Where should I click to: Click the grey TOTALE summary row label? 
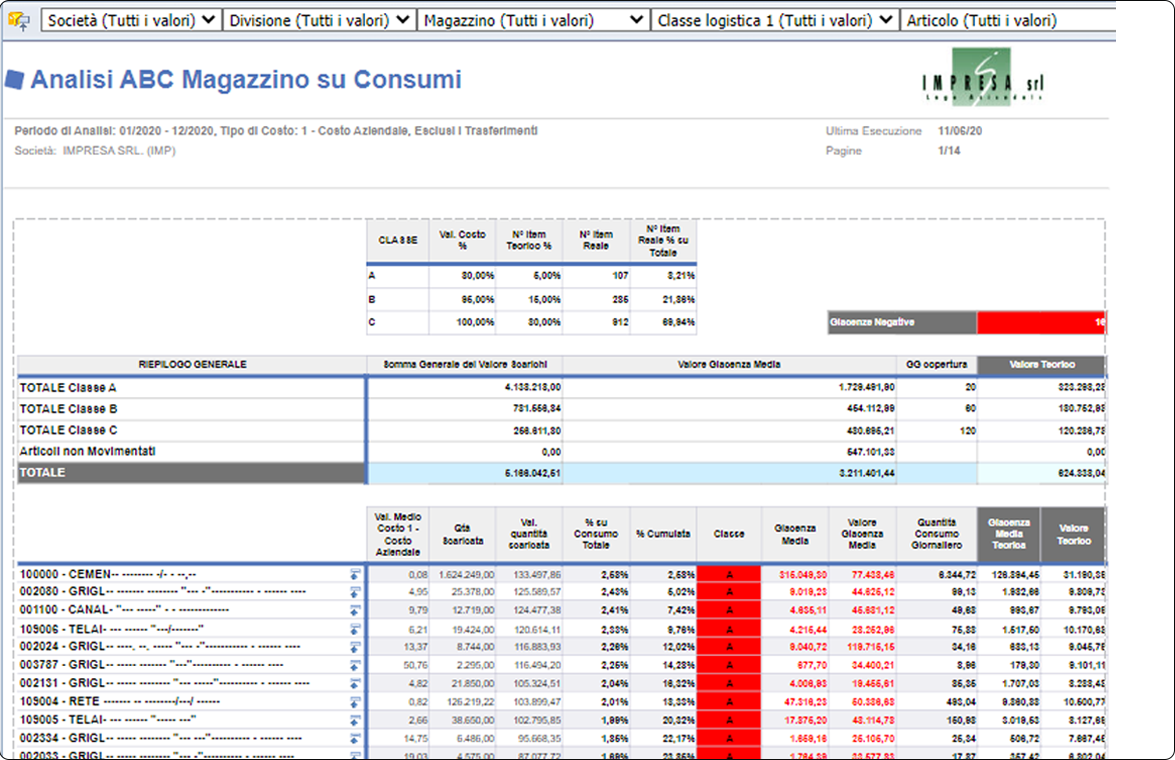192,473
